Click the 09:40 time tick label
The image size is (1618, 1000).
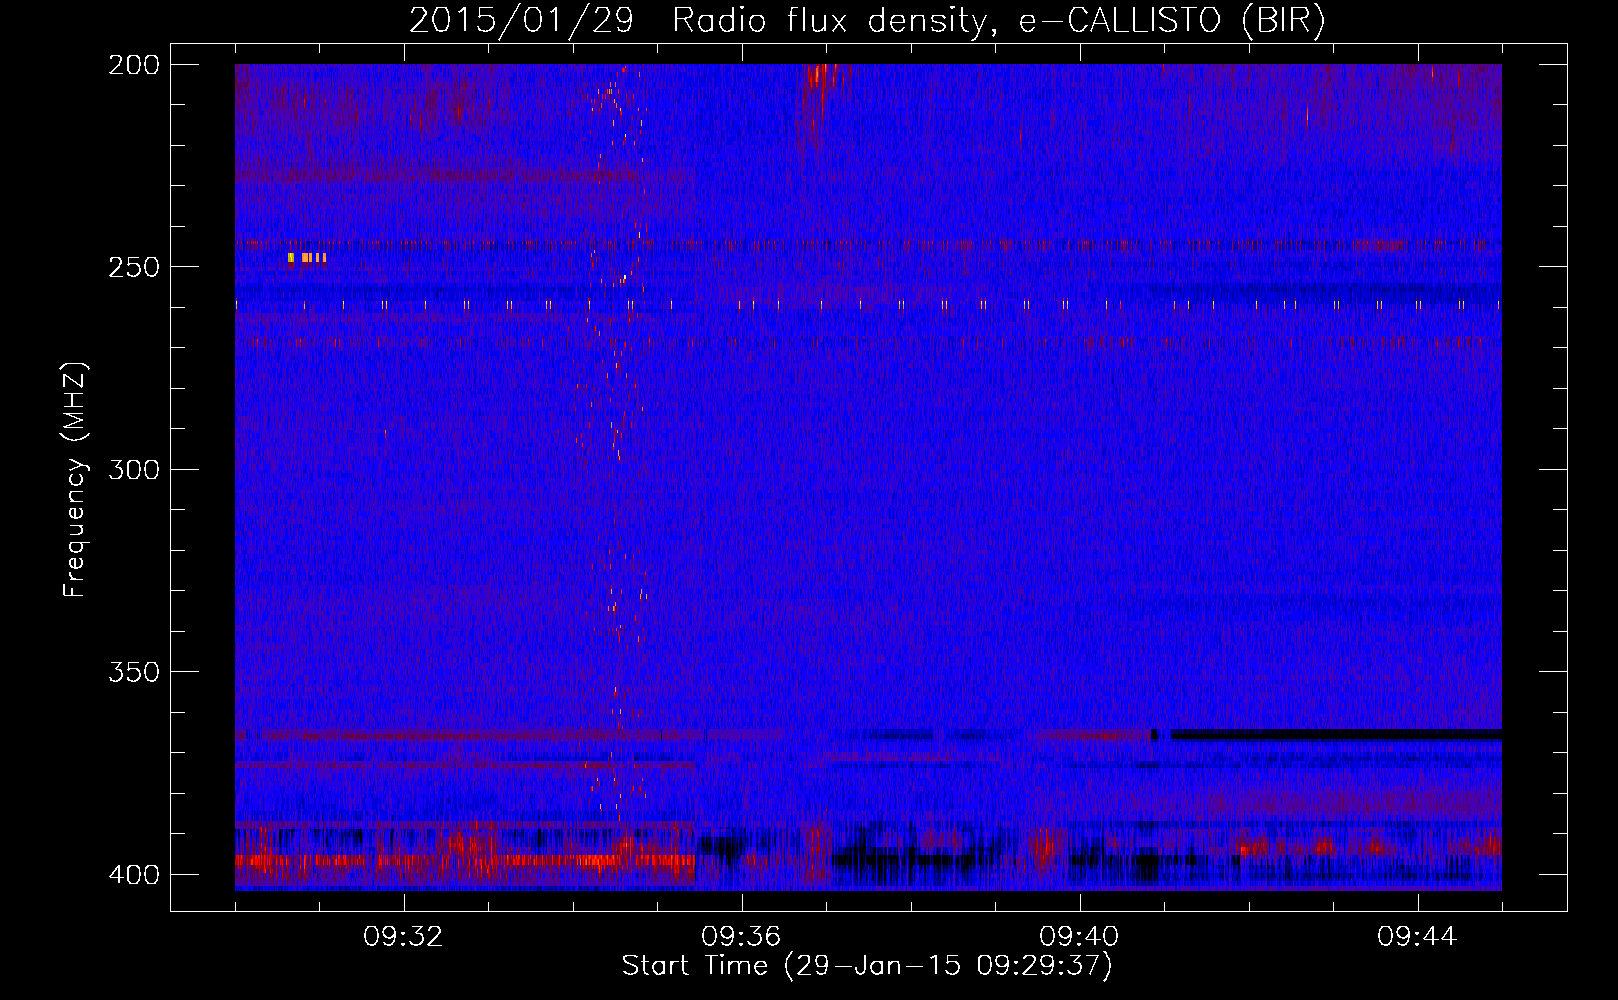pyautogui.click(x=1079, y=936)
